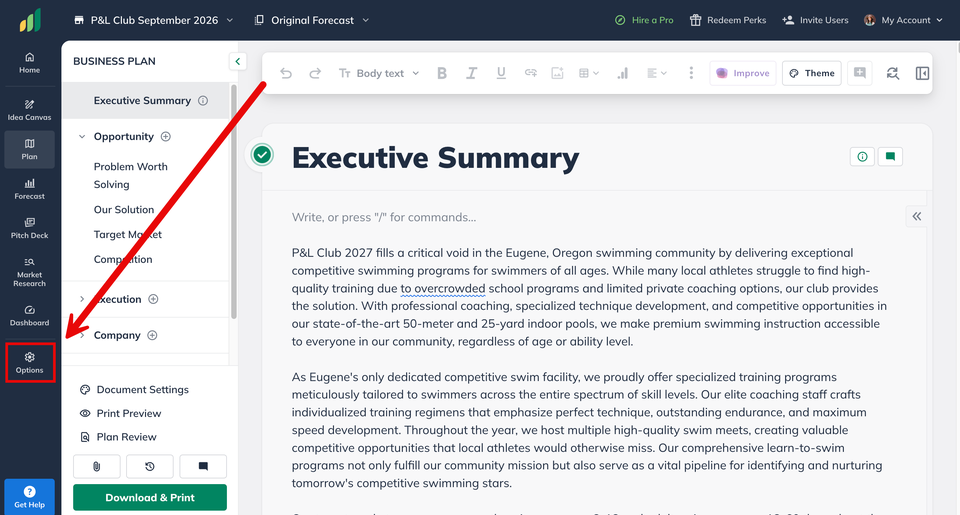Click Invite Users in the top bar

pos(816,20)
